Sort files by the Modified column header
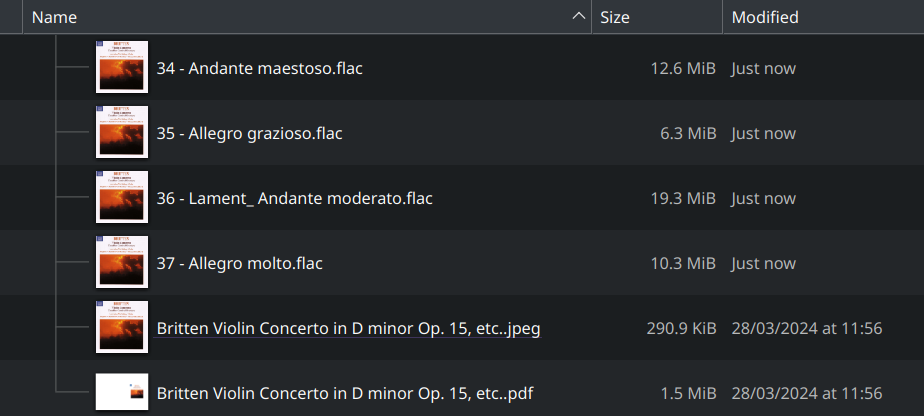 point(765,17)
